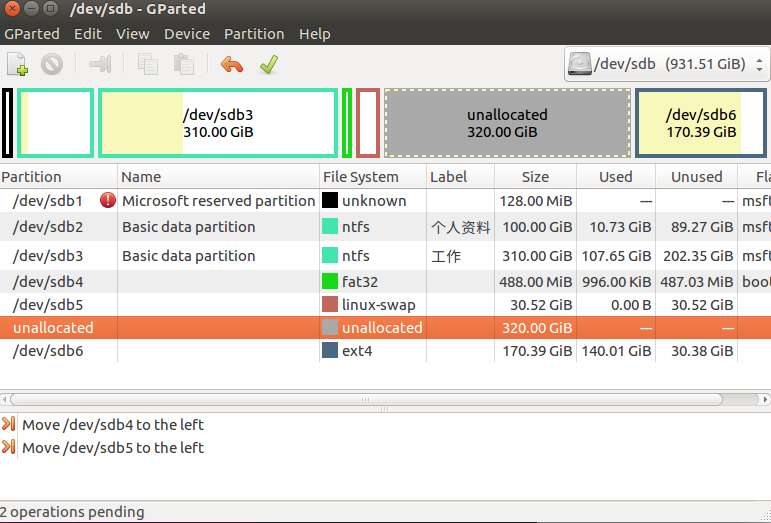Open the Device menu
771x523 pixels.
187,34
